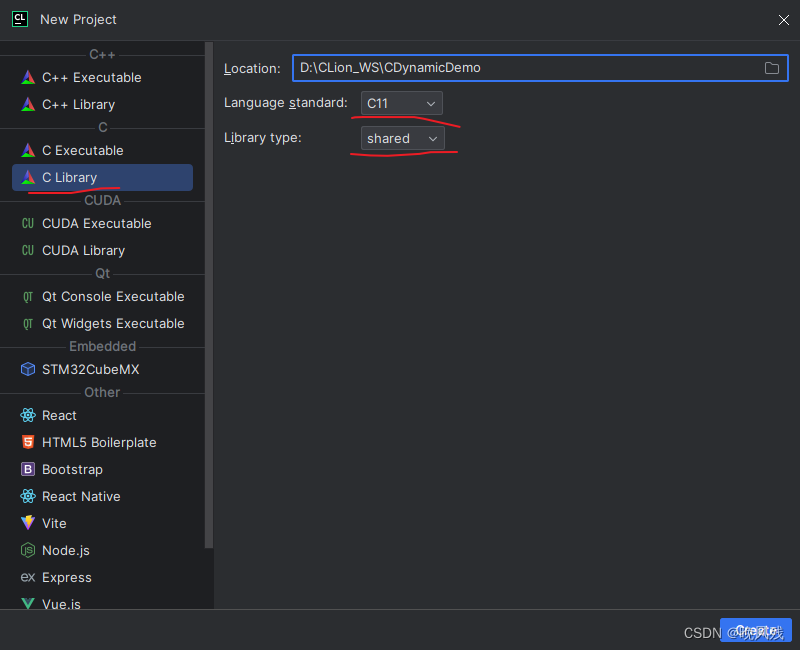Select the CUDA Library text entry

point(83,251)
